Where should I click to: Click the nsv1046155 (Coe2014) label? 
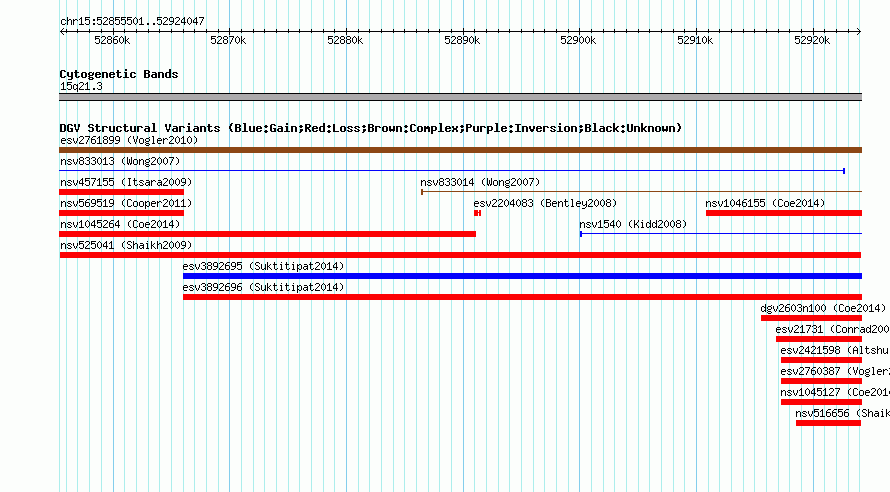click(765, 203)
